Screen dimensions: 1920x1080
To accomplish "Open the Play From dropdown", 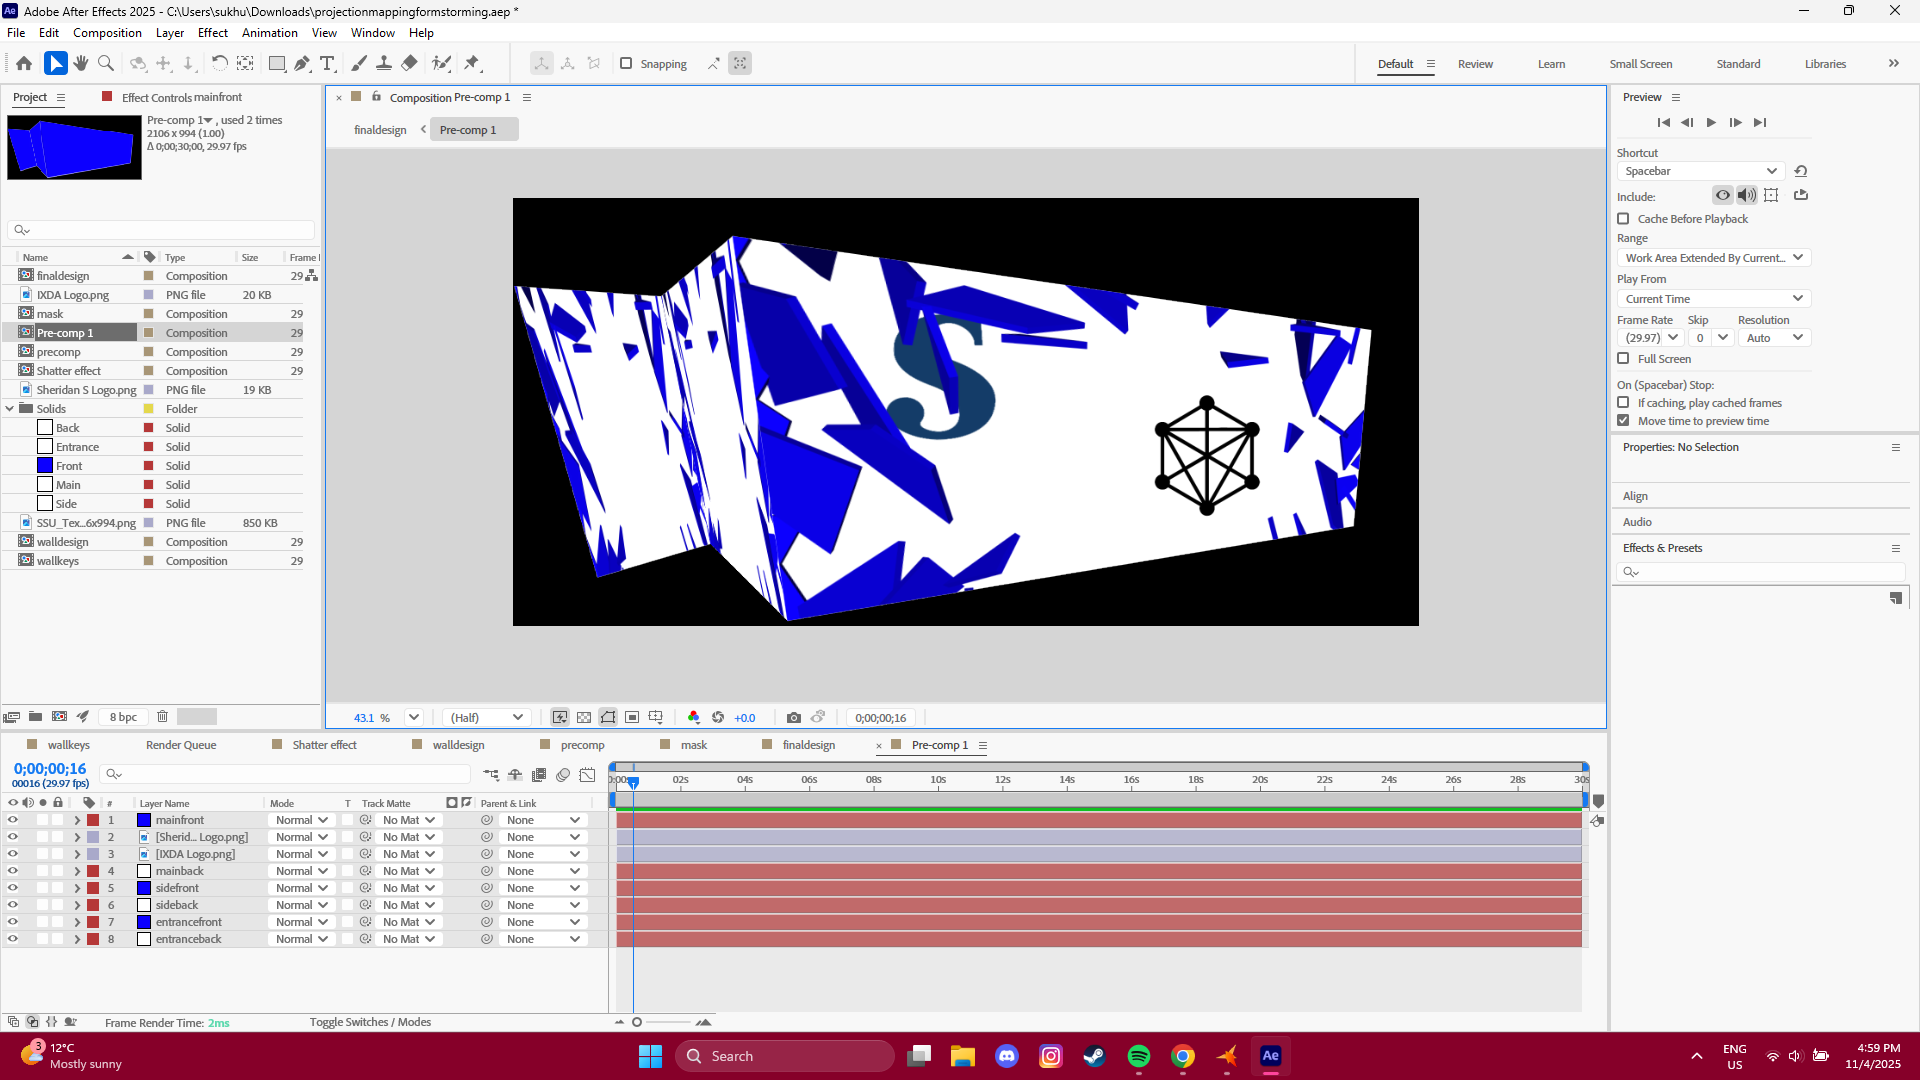I will point(1712,298).
